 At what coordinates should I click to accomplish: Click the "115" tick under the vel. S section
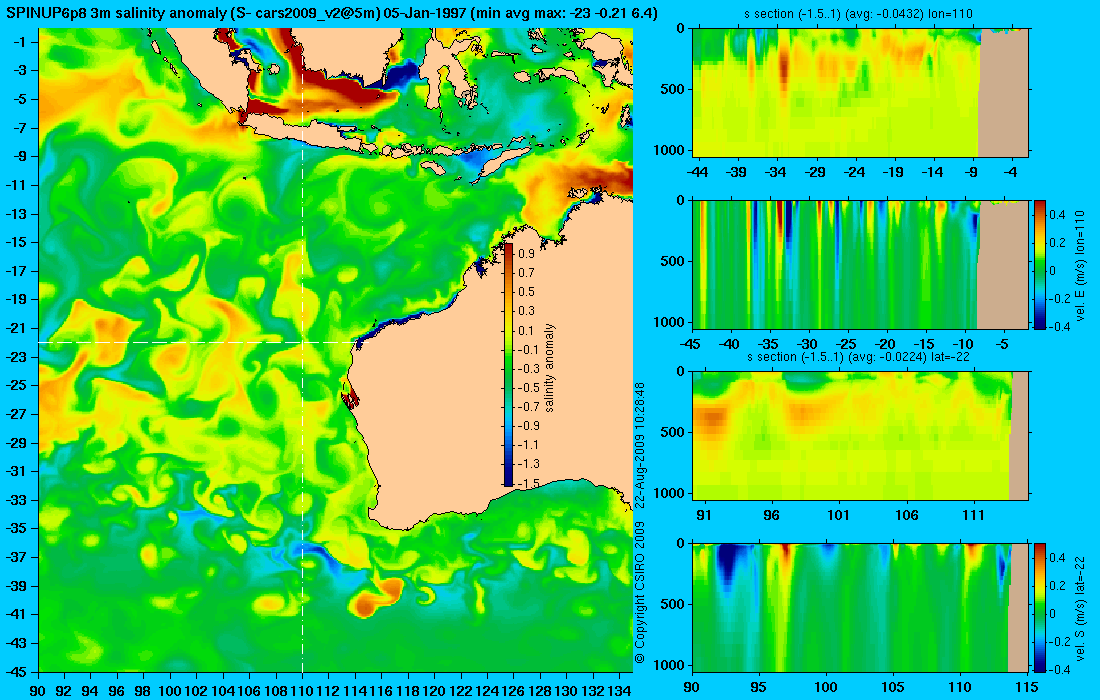1026,687
